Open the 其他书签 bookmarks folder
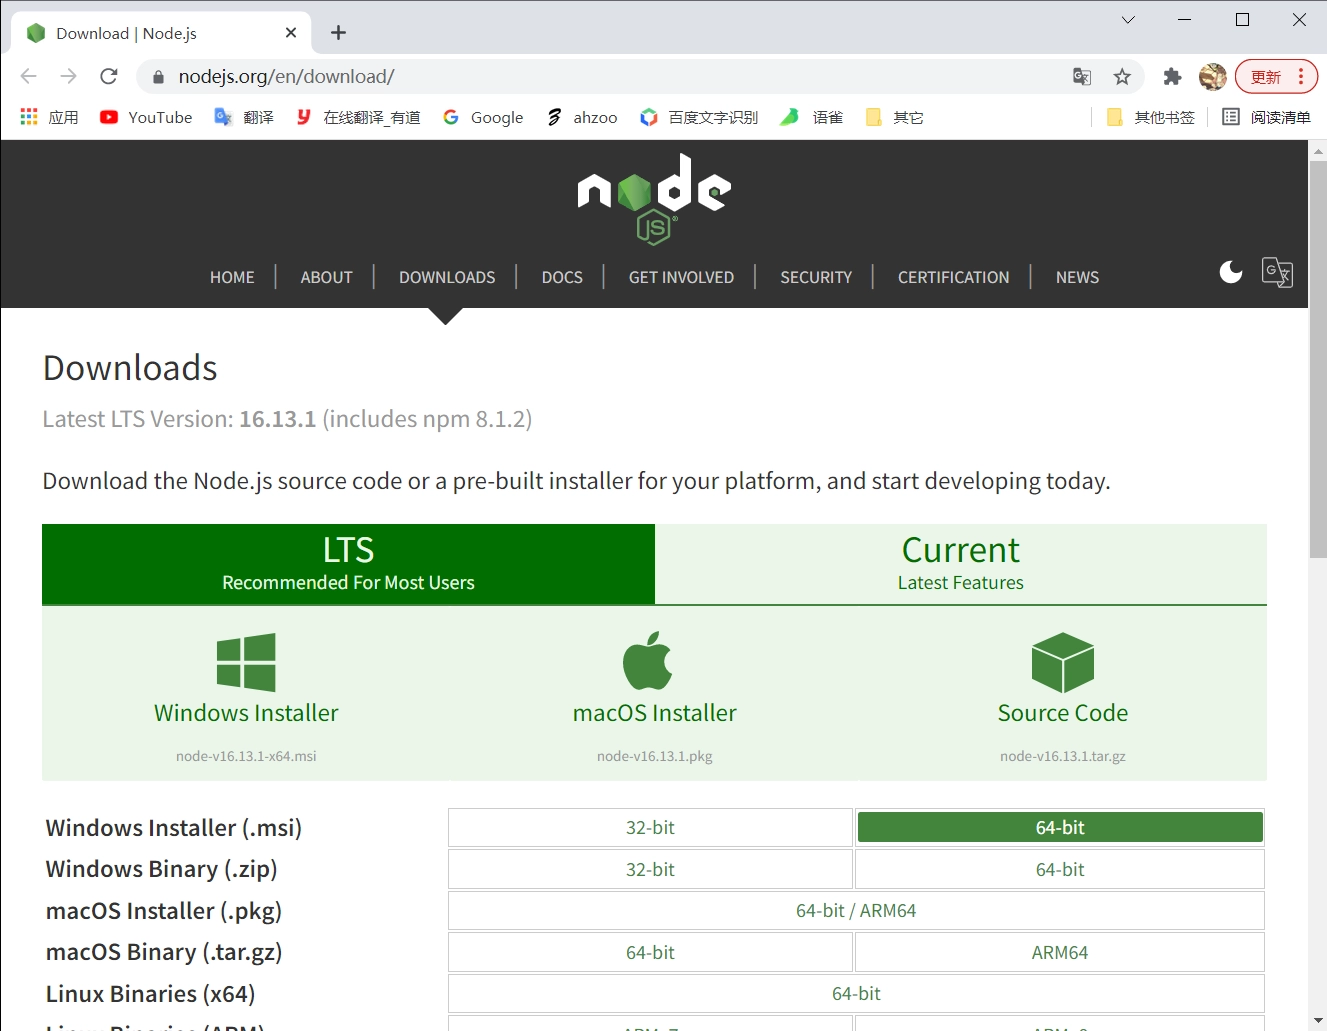The image size is (1327, 1031). point(1151,118)
